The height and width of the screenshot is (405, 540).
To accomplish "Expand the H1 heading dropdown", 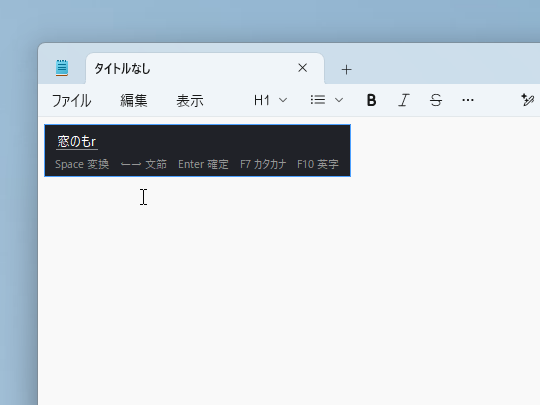I will point(270,100).
